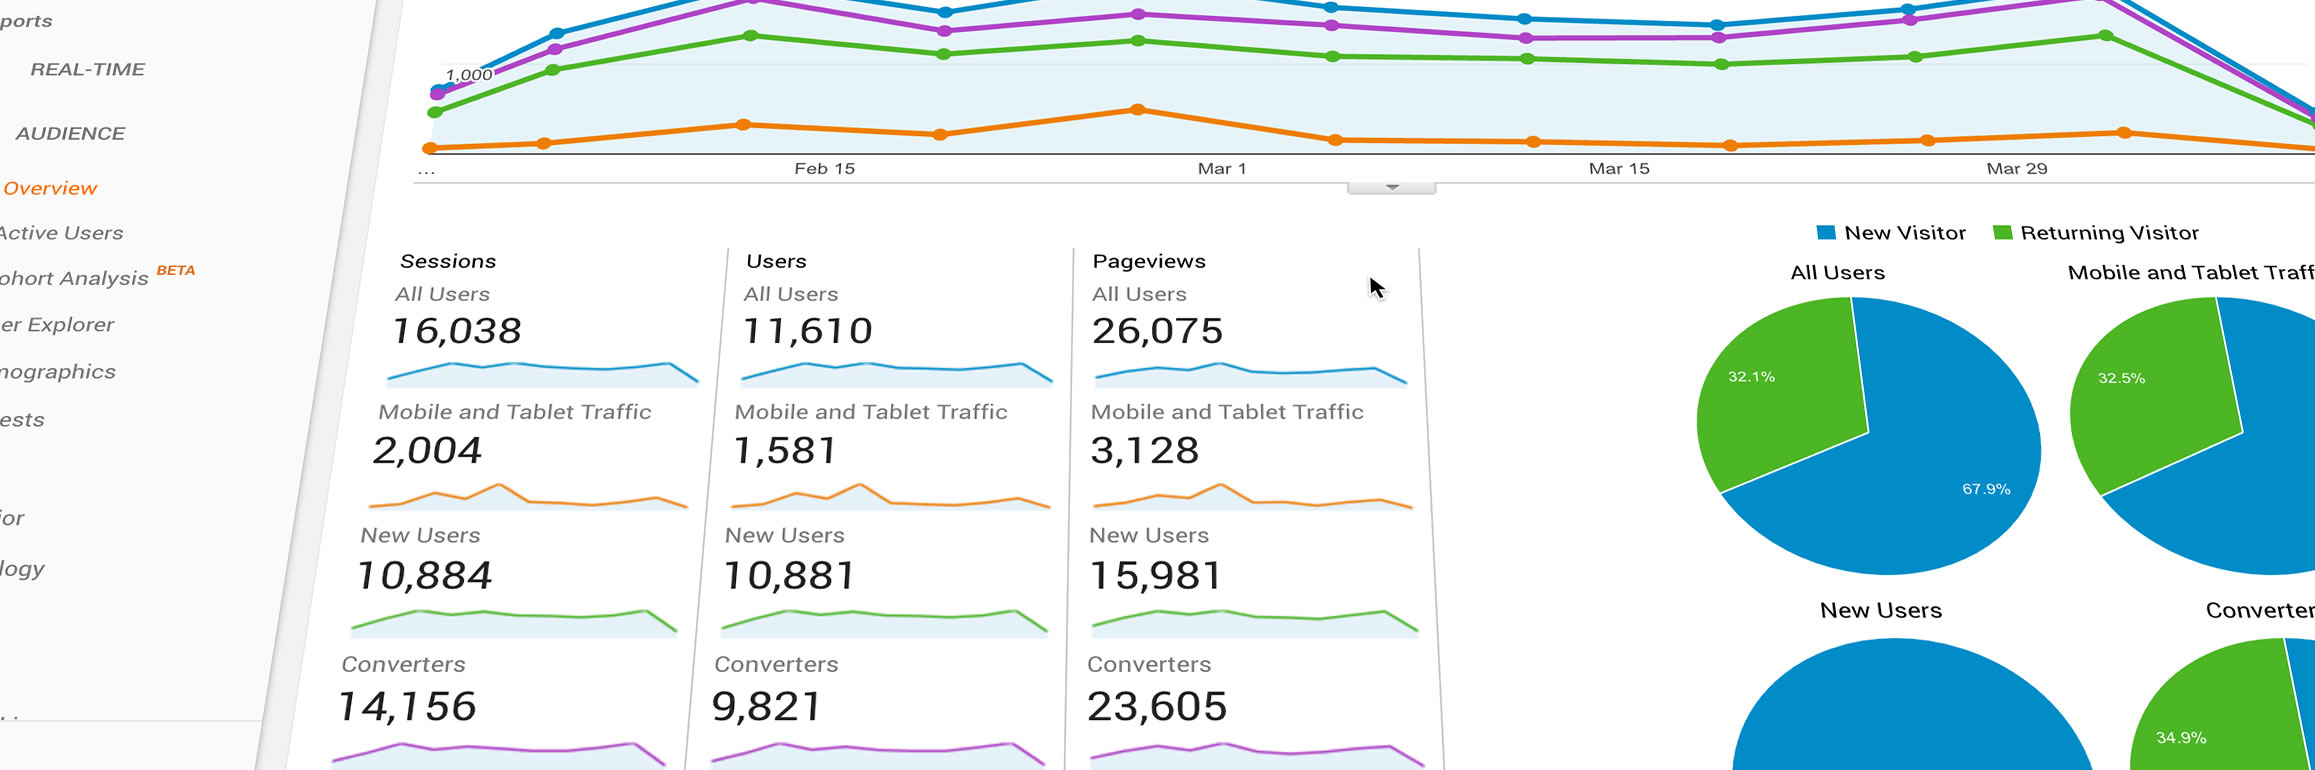The image size is (2315, 770).
Task: Expand the chart collapse arrow handle
Action: [1391, 188]
